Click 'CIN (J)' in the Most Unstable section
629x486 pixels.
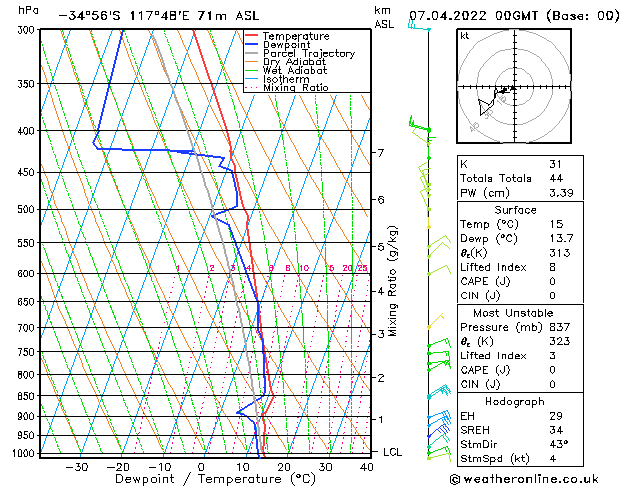point(480,385)
